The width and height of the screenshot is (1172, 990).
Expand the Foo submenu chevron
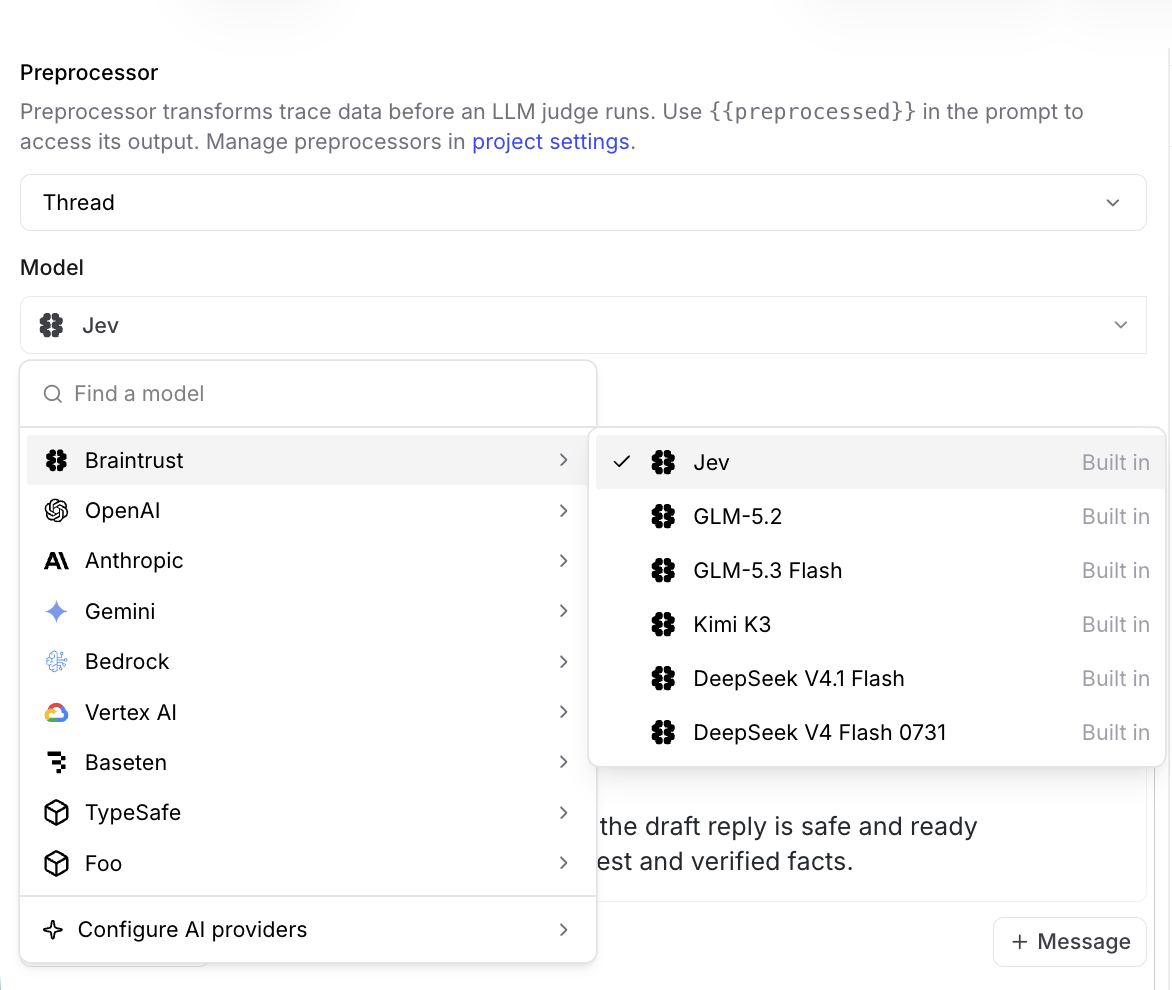click(564, 863)
